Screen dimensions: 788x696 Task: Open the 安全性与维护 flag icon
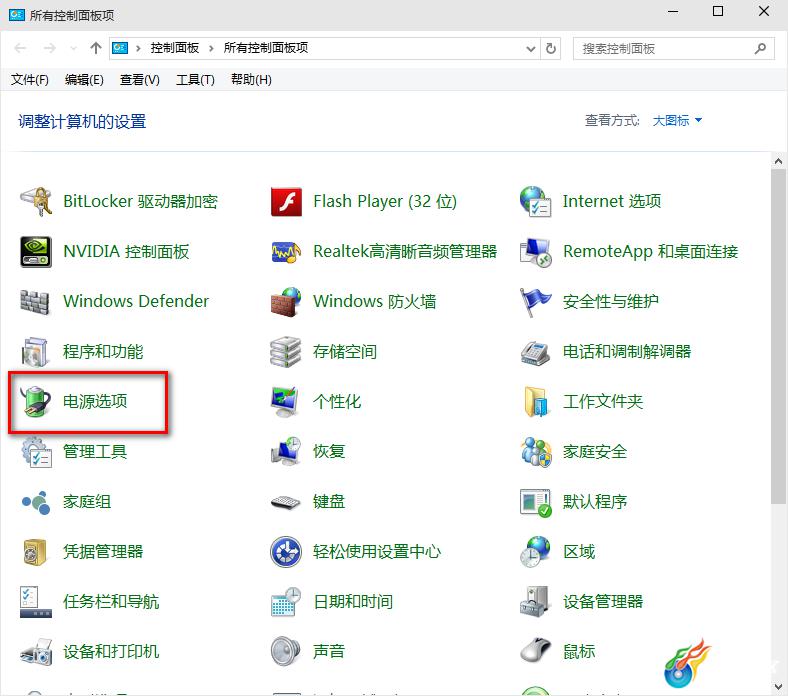(x=536, y=302)
